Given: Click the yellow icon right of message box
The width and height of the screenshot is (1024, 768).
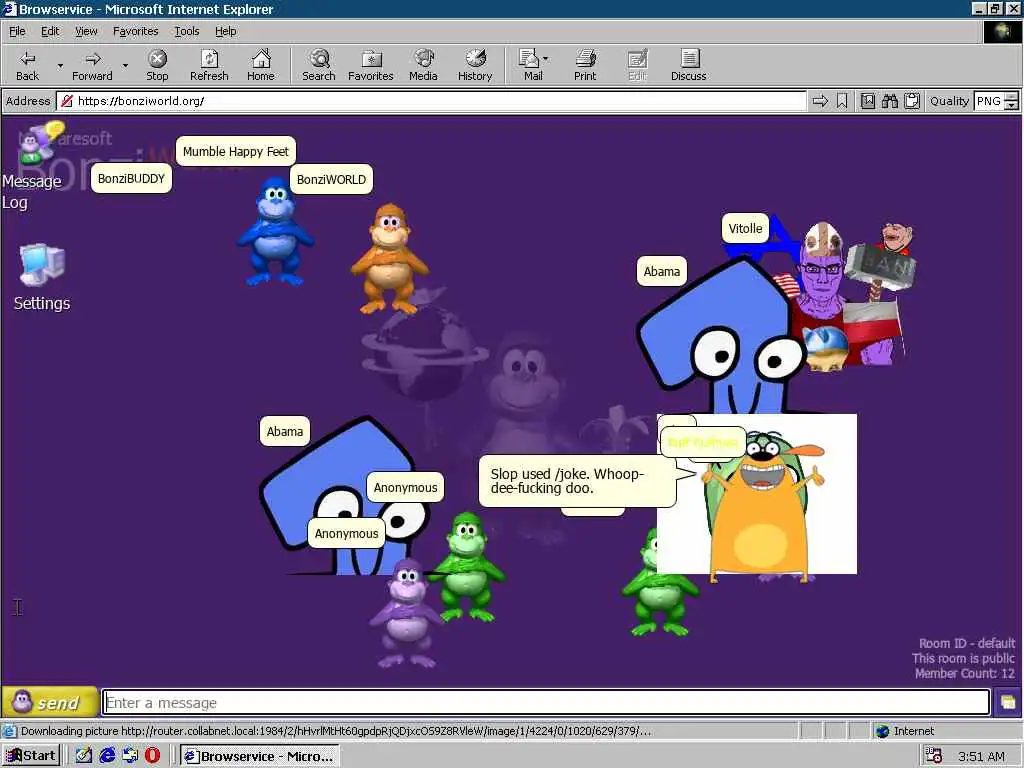Looking at the screenshot, I should pyautogui.click(x=1008, y=703).
